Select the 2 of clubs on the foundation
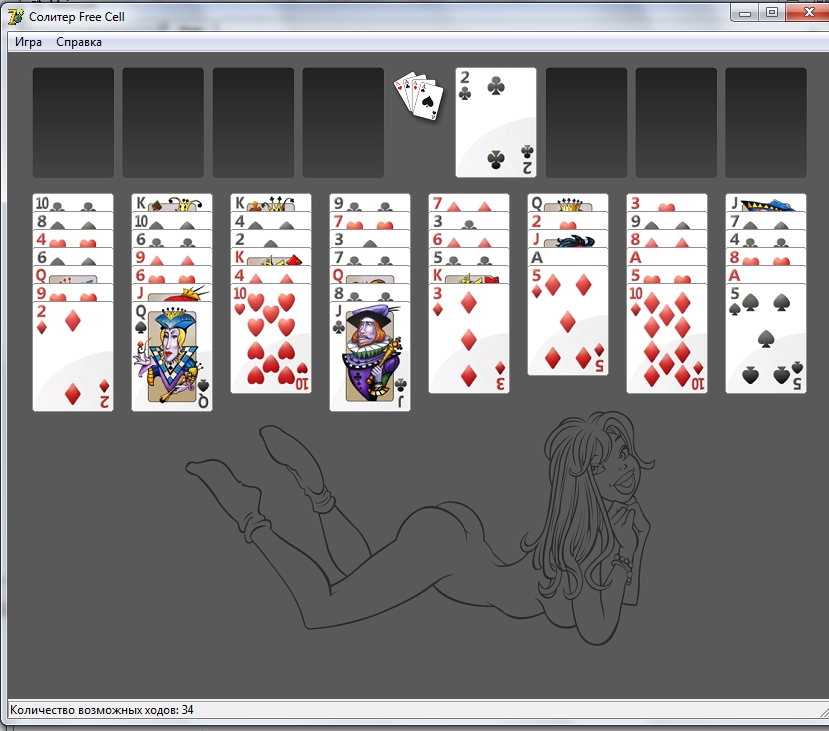Image resolution: width=829 pixels, height=731 pixels. click(x=496, y=122)
